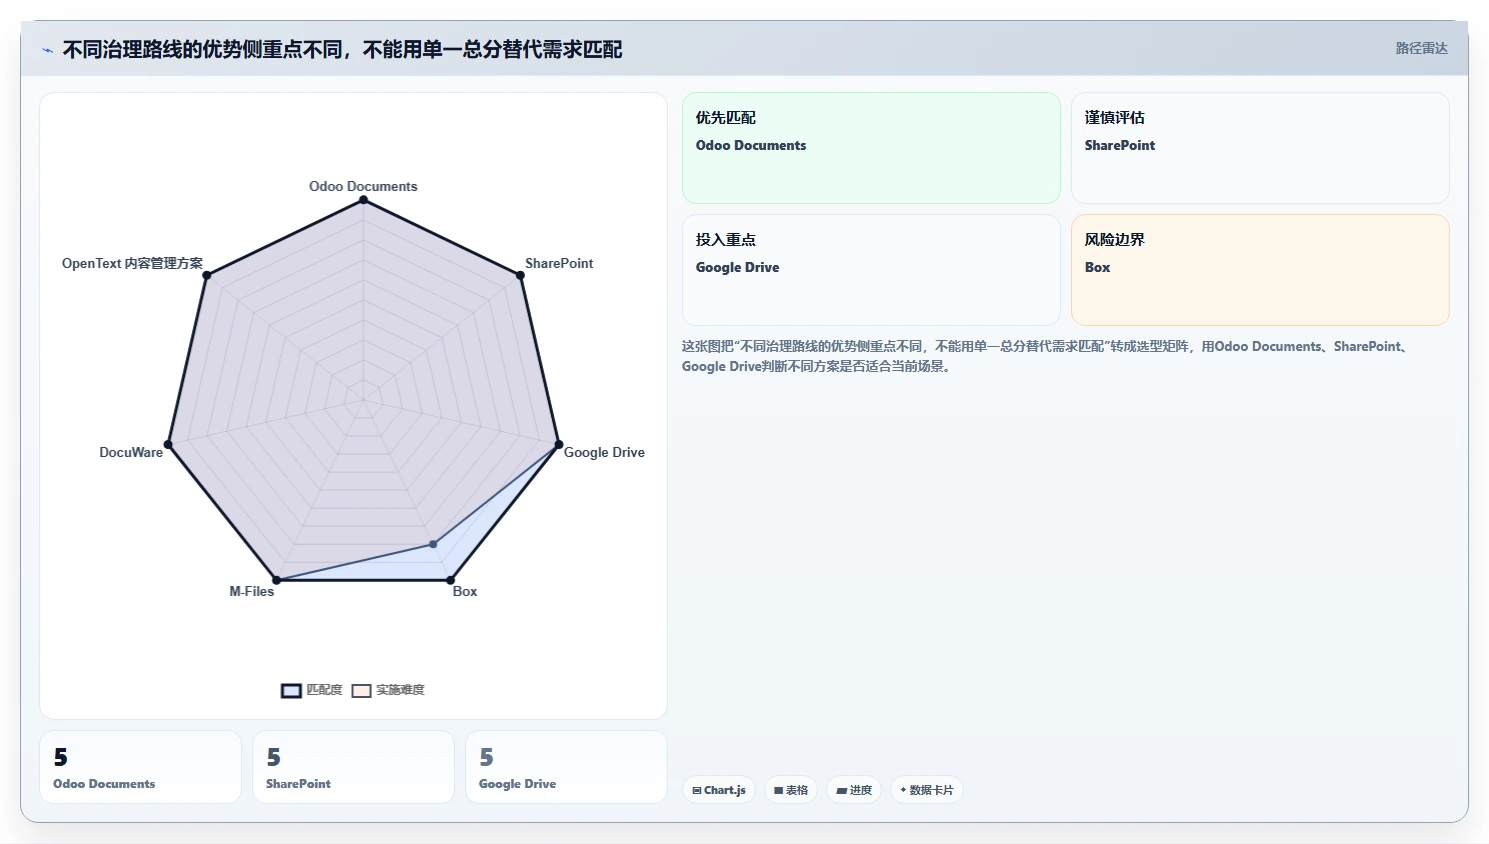Open the orange 风险边界 card with Box
Image resolution: width=1489 pixels, height=844 pixels.
[x=1260, y=270]
